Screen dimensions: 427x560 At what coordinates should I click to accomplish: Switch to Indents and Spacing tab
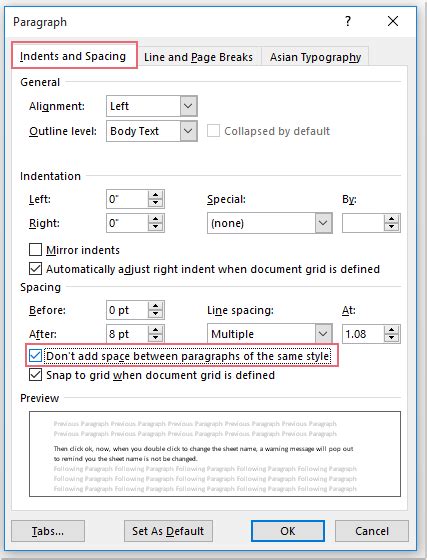pyautogui.click(x=74, y=56)
